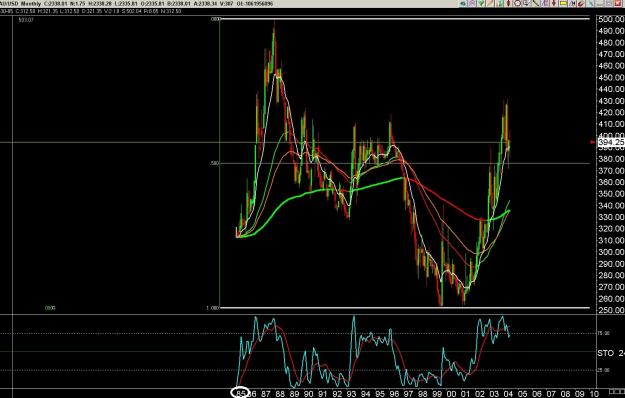Click year 10 on the time axis
This screenshot has height=398, width=625.
[593, 394]
